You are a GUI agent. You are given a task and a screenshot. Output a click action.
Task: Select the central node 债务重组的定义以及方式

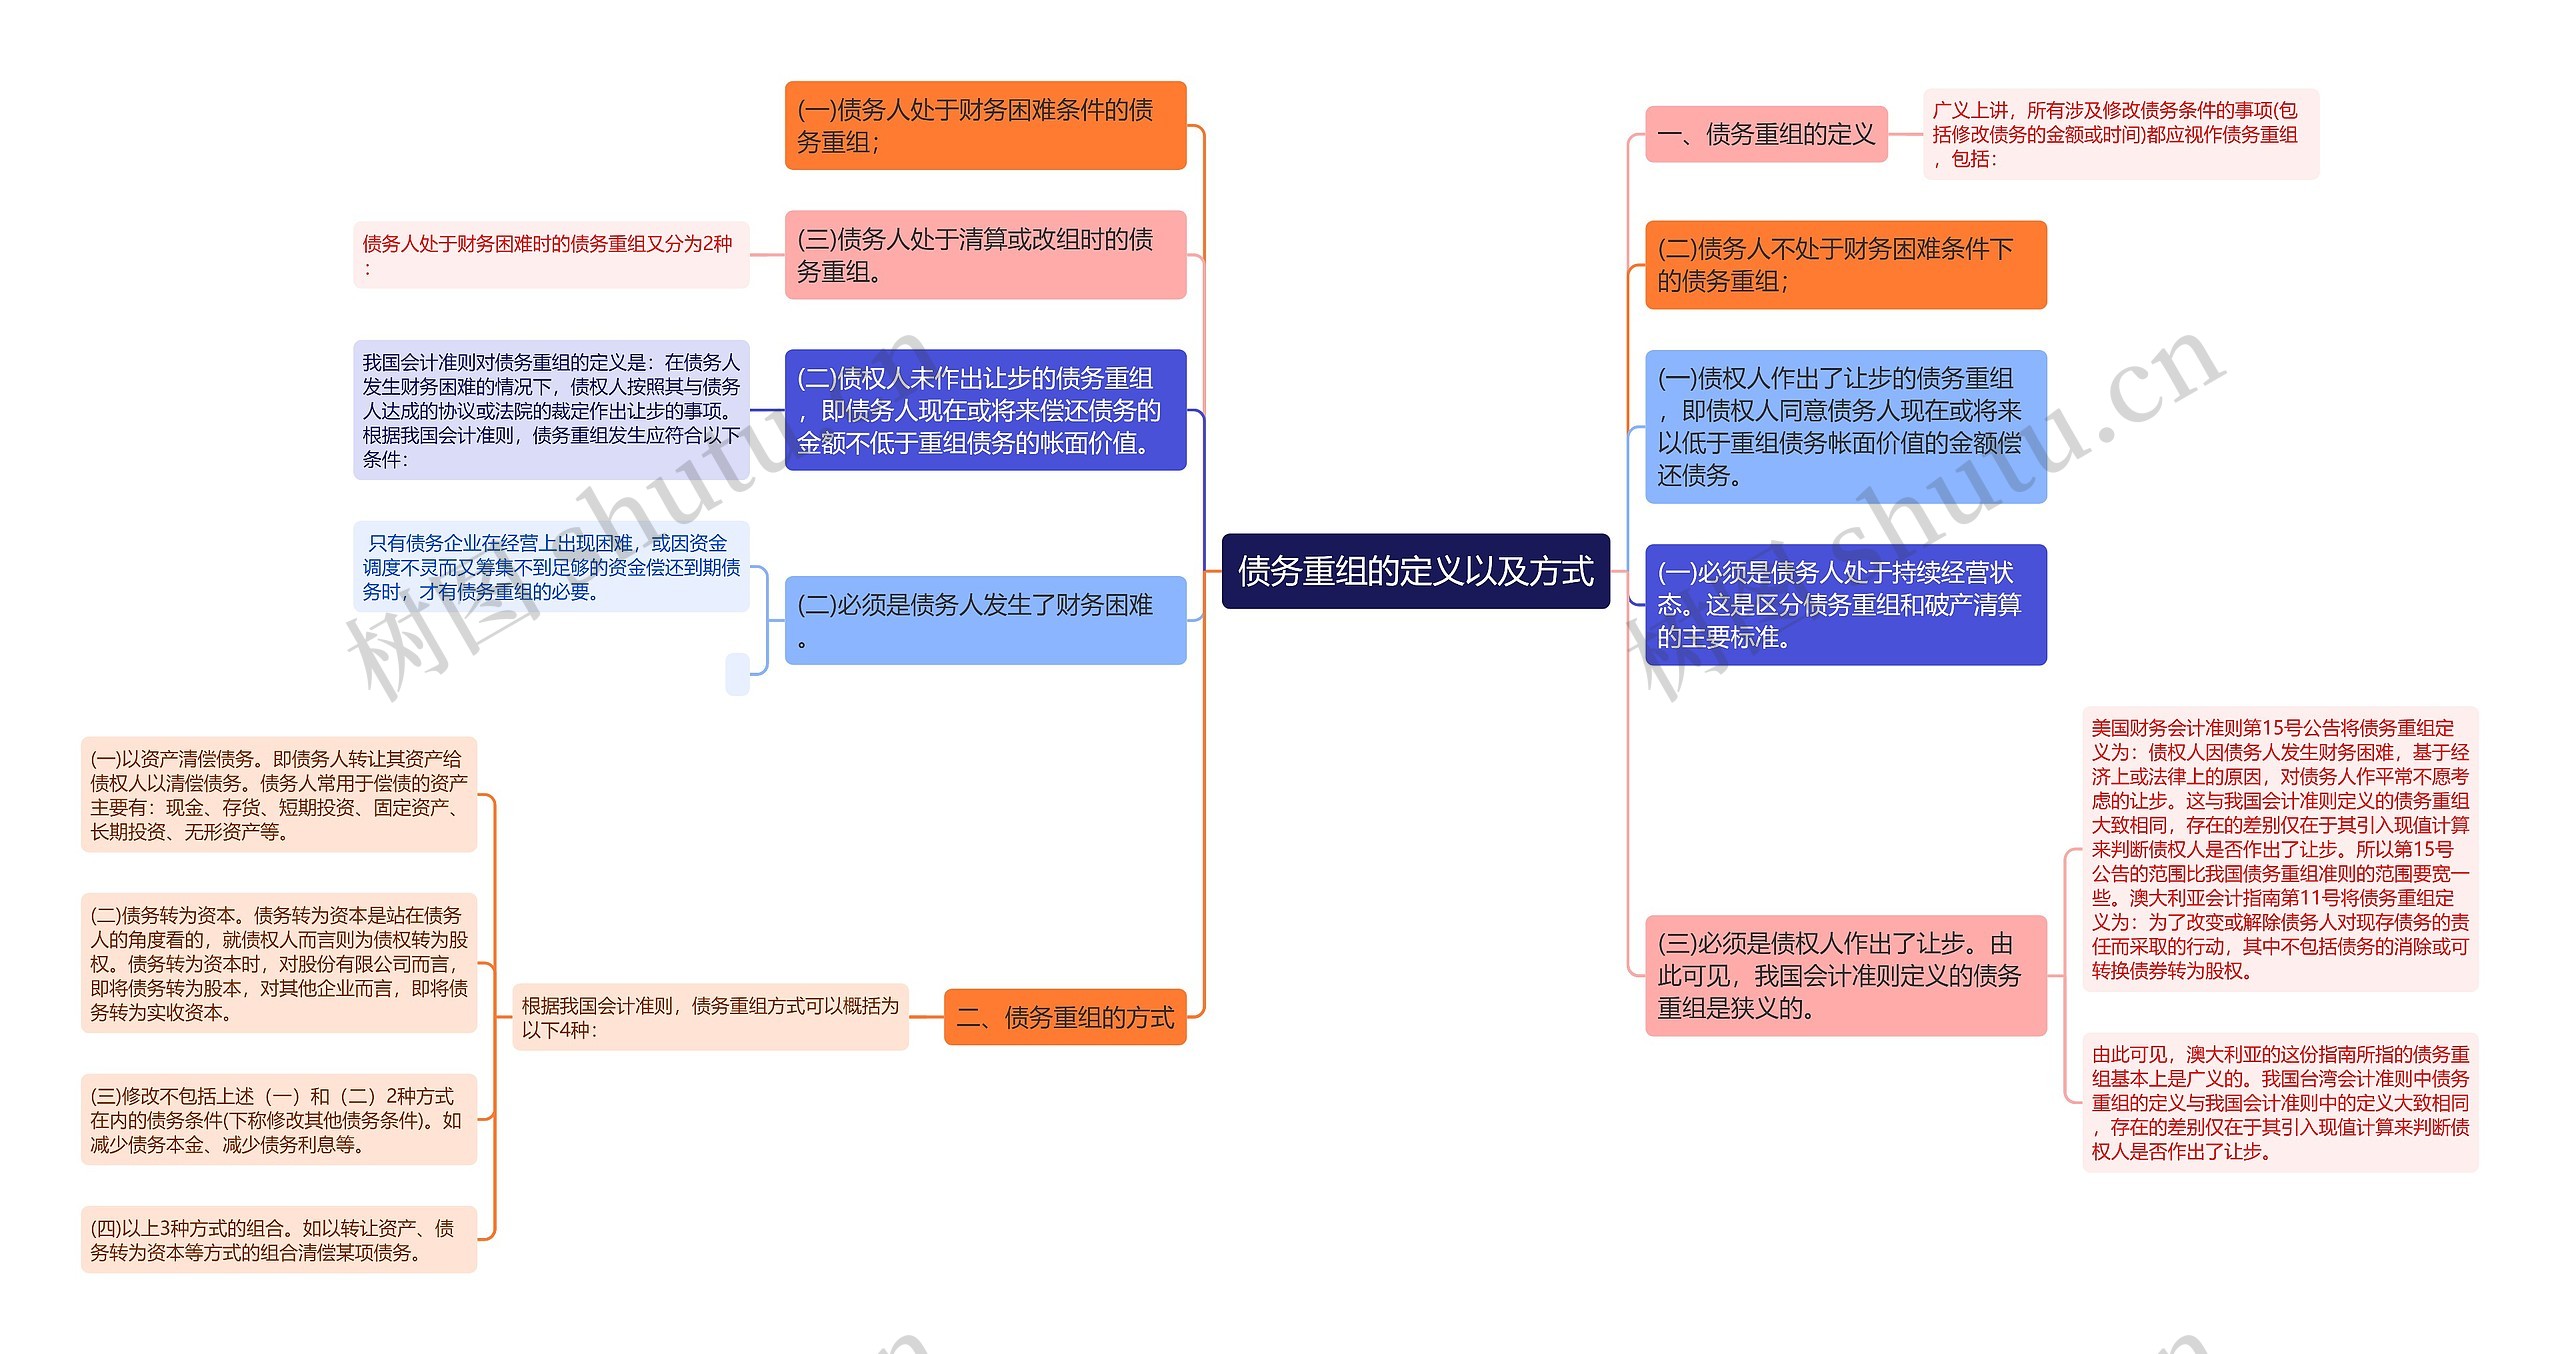[1415, 571]
